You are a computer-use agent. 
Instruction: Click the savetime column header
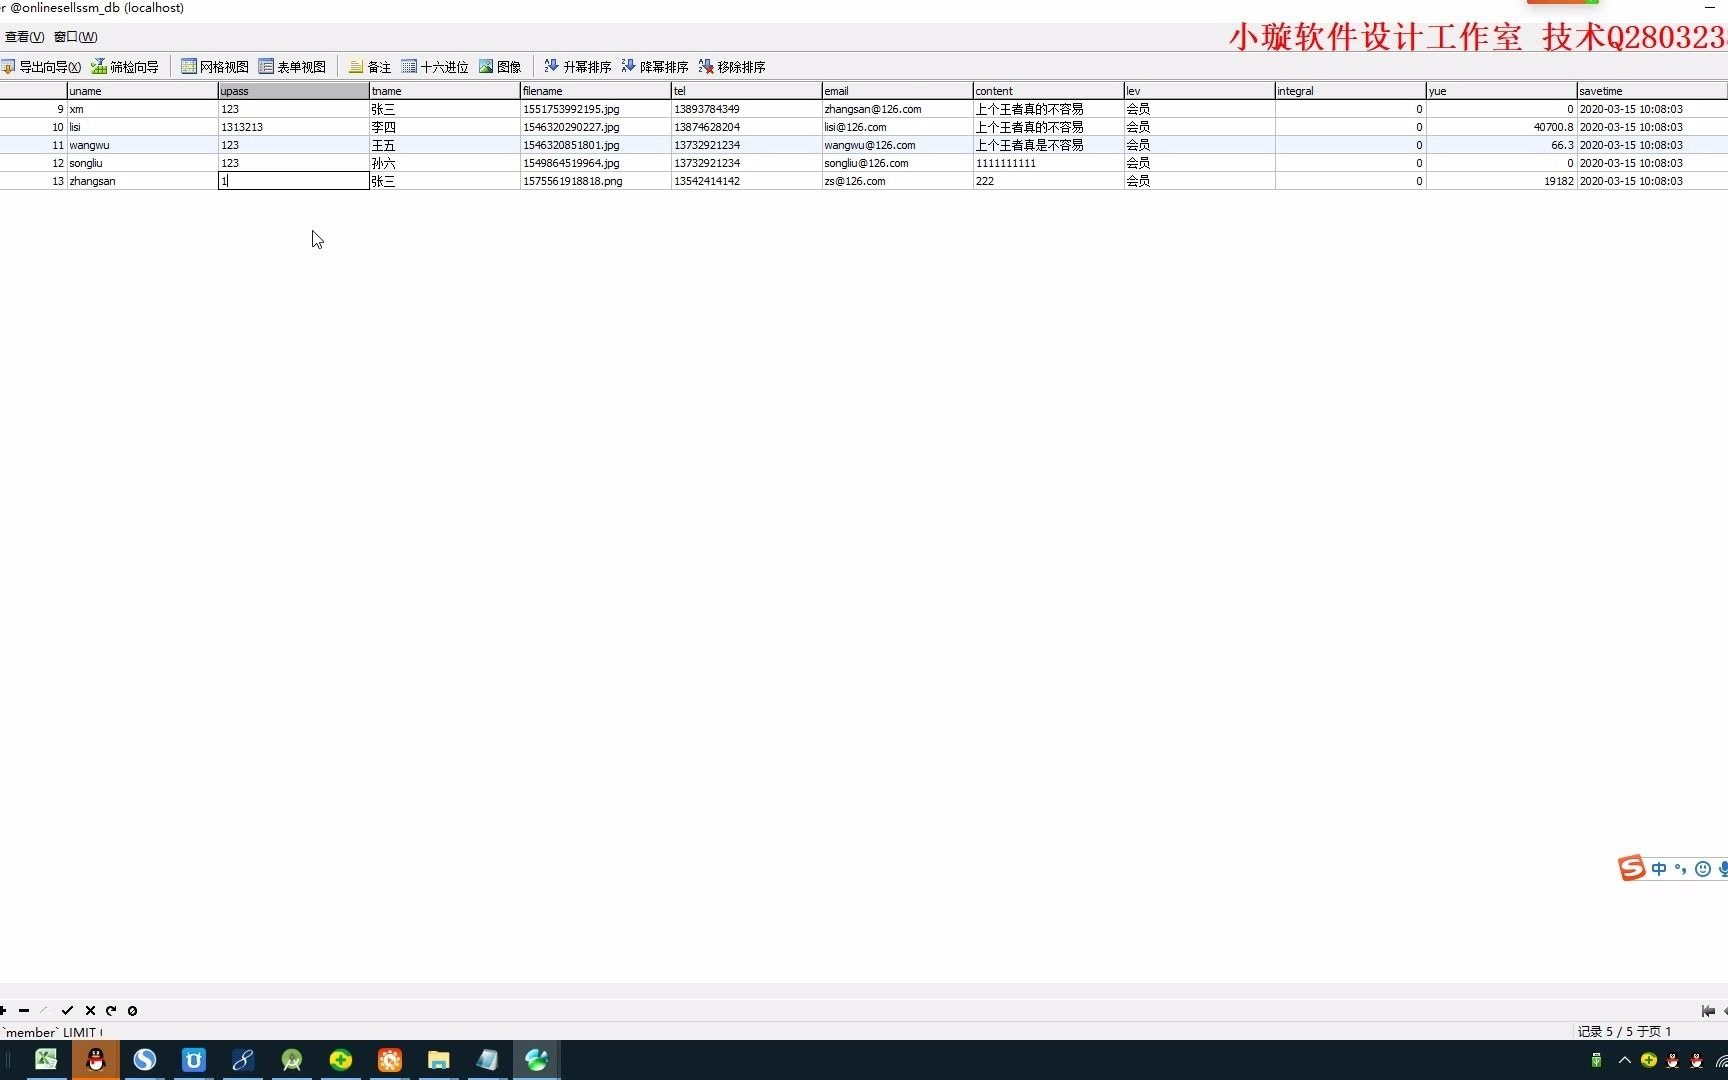[x=1652, y=91]
